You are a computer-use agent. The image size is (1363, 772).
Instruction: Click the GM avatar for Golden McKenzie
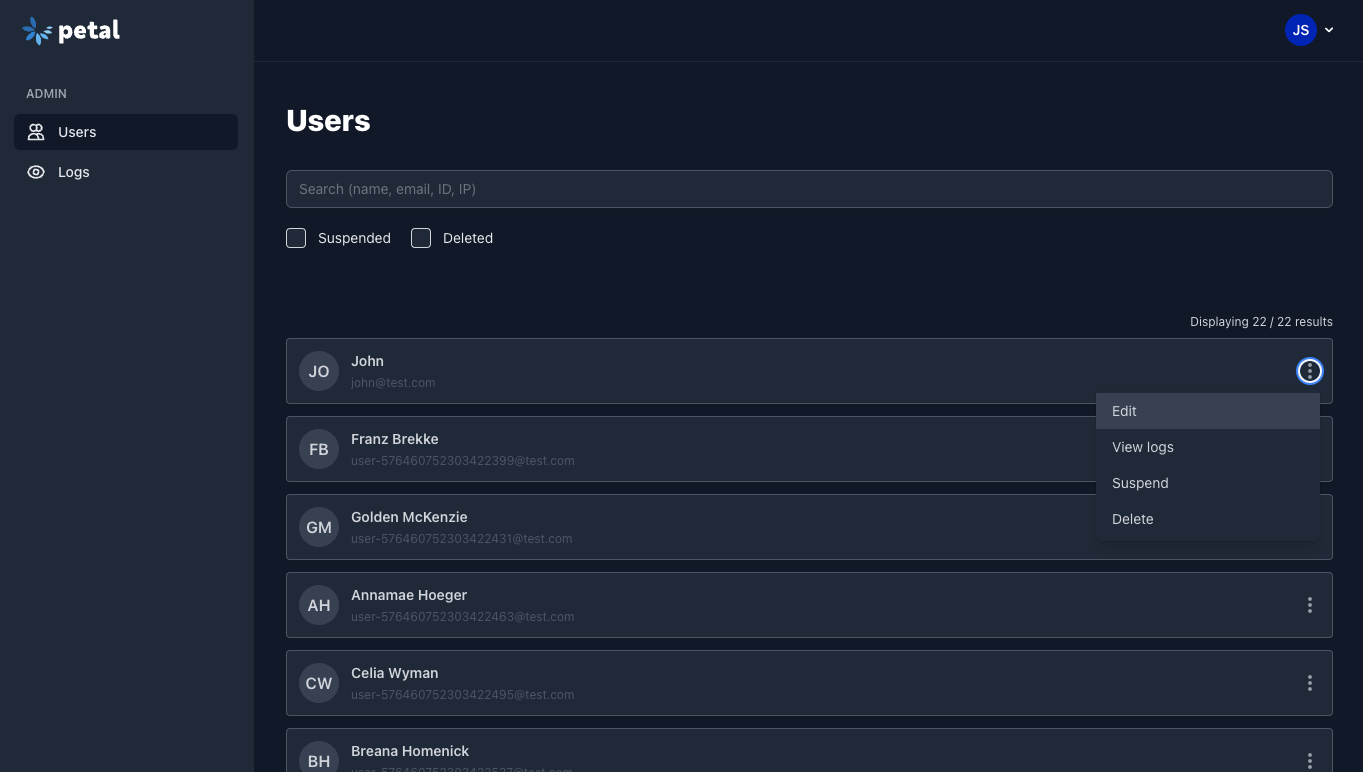319,527
